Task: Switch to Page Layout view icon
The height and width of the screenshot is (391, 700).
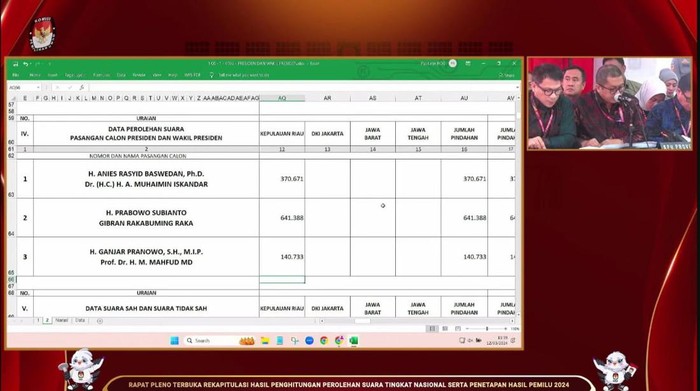Action: pyautogui.click(x=445, y=329)
